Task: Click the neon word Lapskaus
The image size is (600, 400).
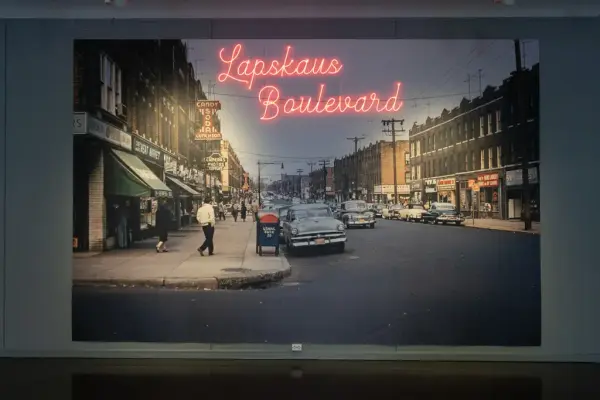Action: pos(279,67)
